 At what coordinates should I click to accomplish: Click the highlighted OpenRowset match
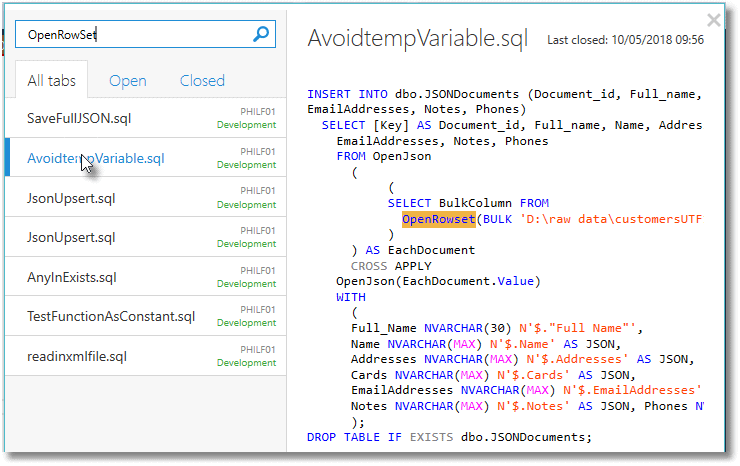438,219
